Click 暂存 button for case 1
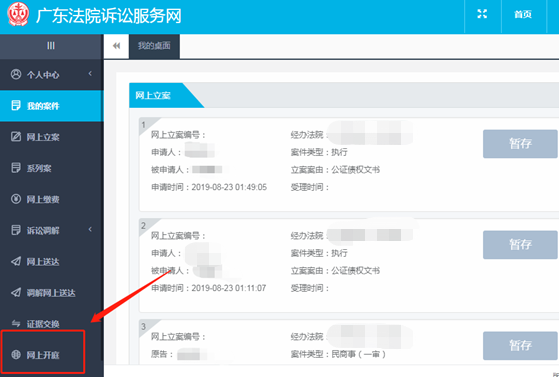This screenshot has height=378, width=559. click(x=520, y=144)
